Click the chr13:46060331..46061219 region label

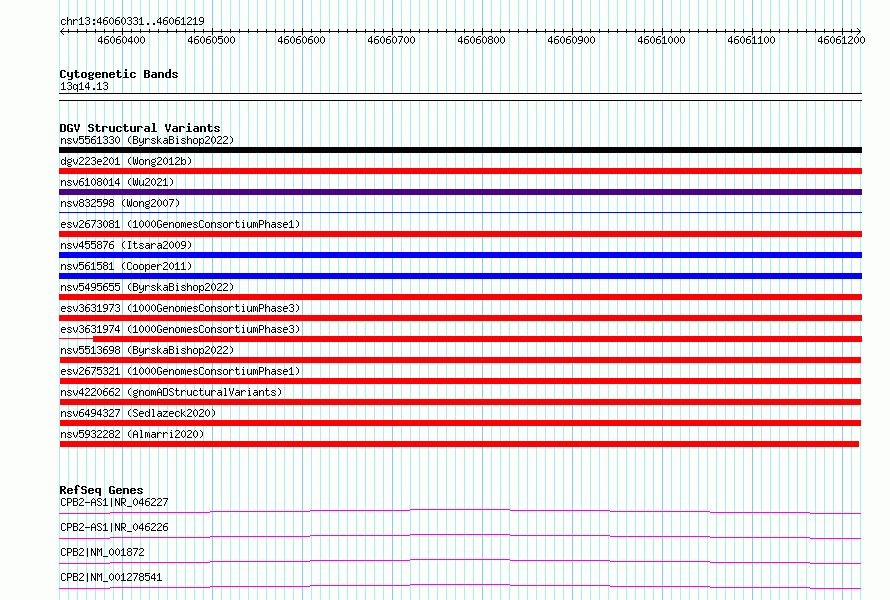pos(132,21)
